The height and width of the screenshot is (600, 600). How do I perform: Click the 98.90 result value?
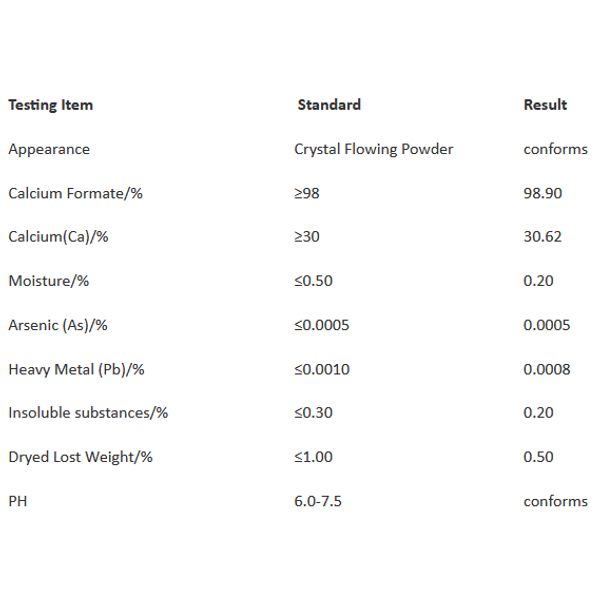(x=543, y=193)
